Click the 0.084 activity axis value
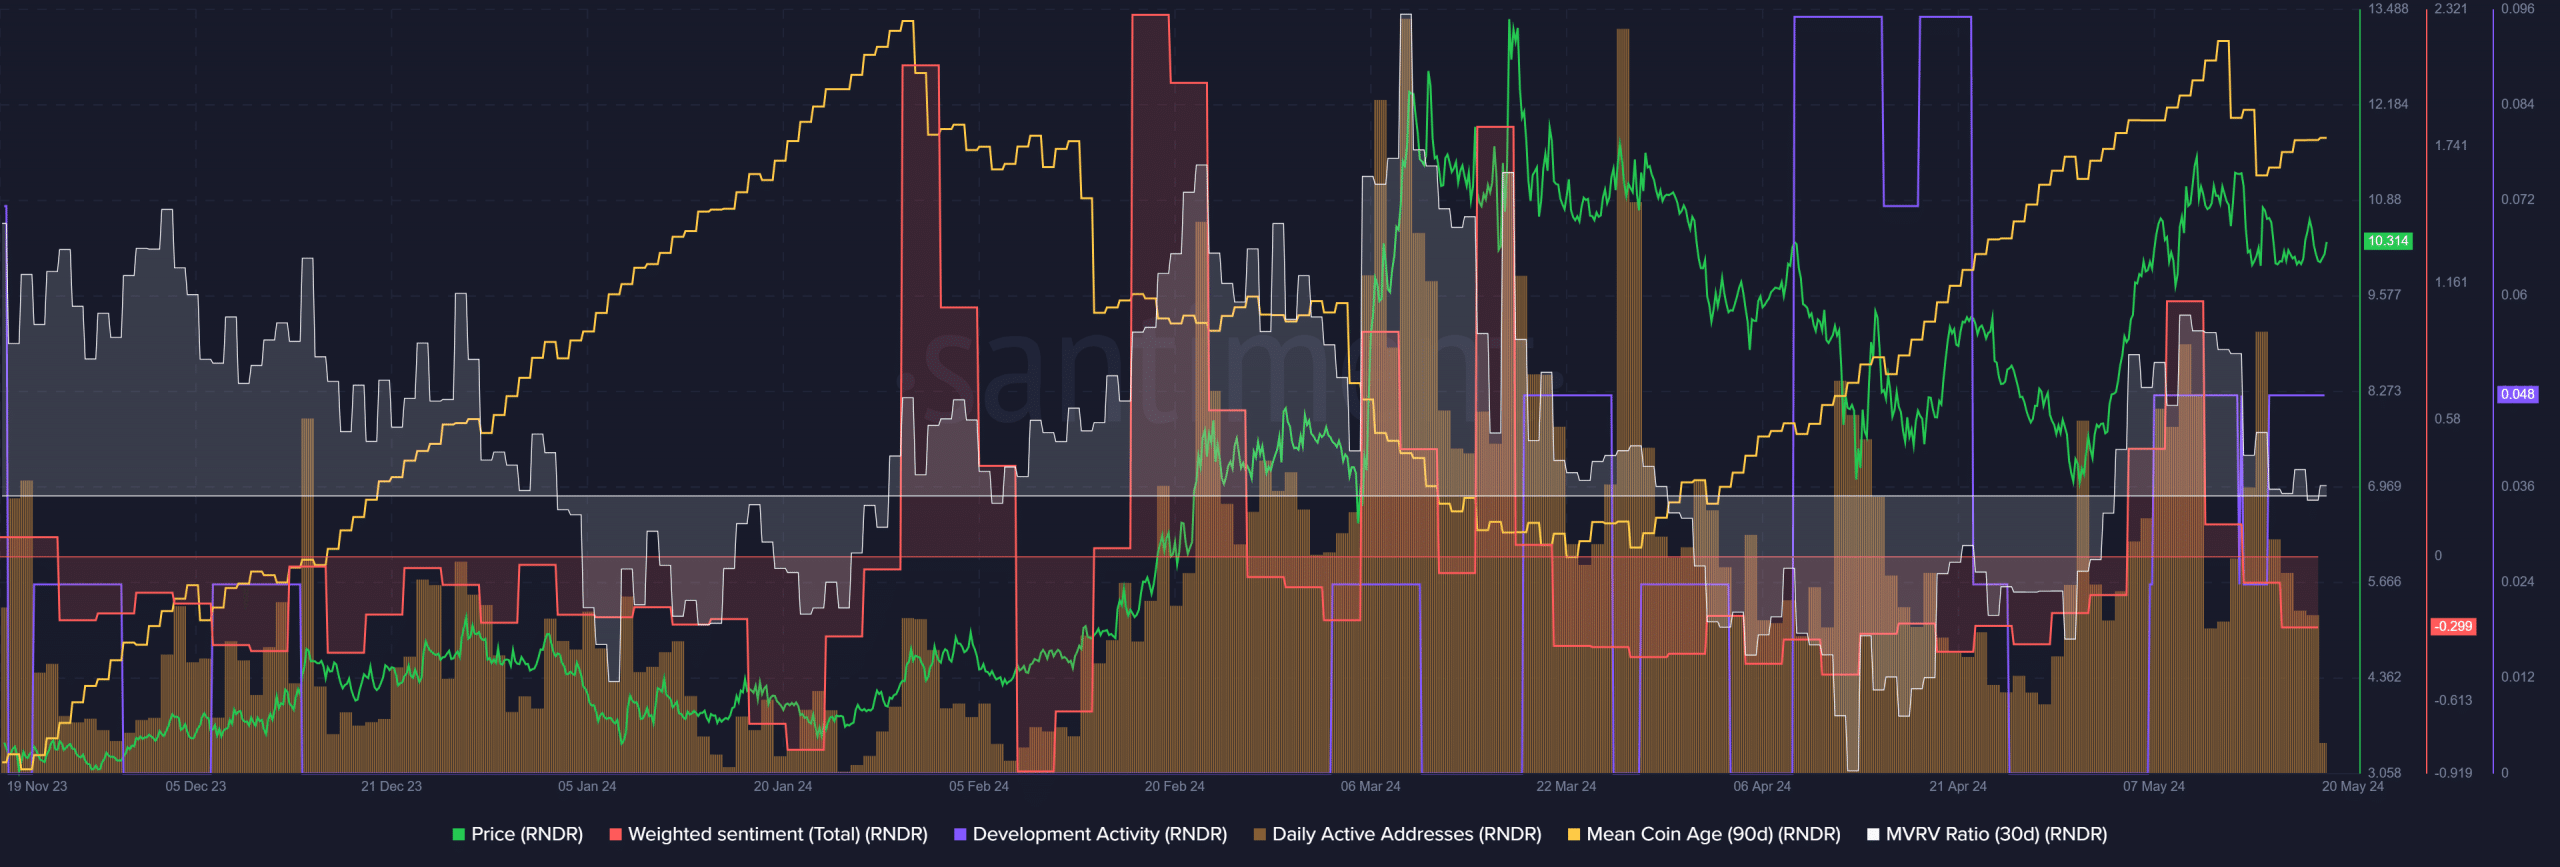Screen dimensions: 2560x867 2518,104
